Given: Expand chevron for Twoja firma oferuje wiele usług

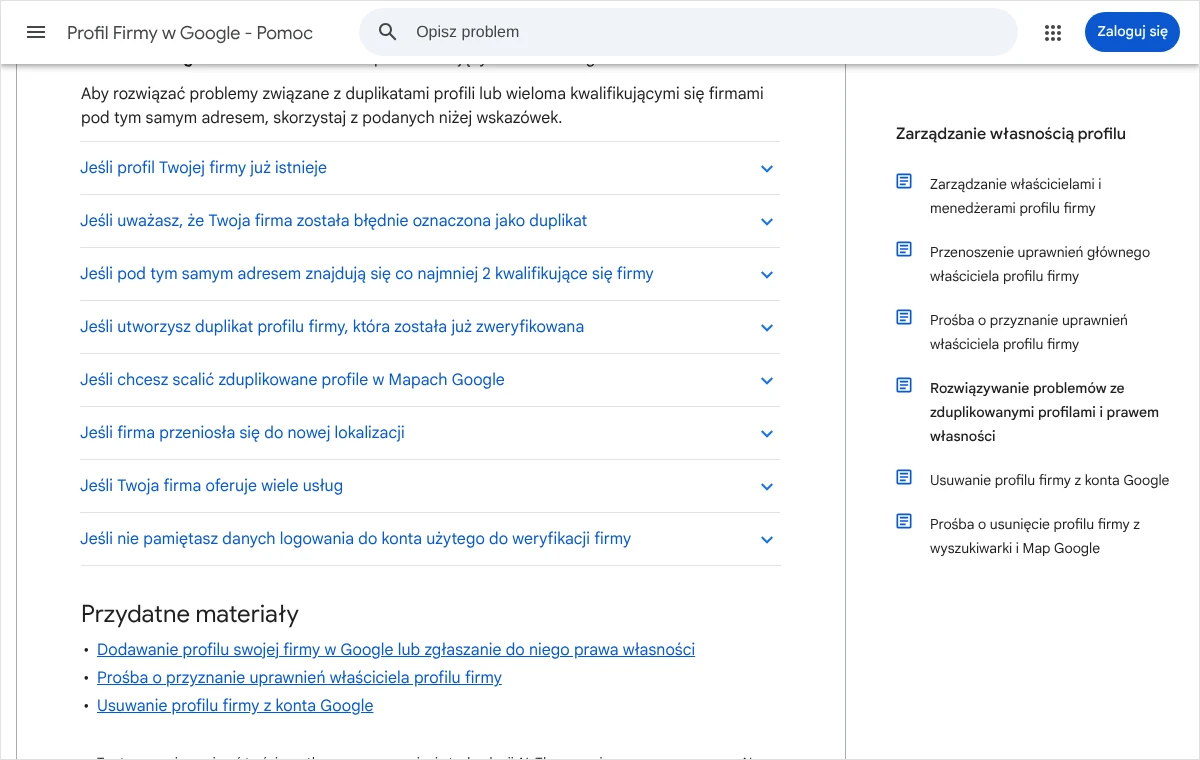Looking at the screenshot, I should tap(767, 486).
